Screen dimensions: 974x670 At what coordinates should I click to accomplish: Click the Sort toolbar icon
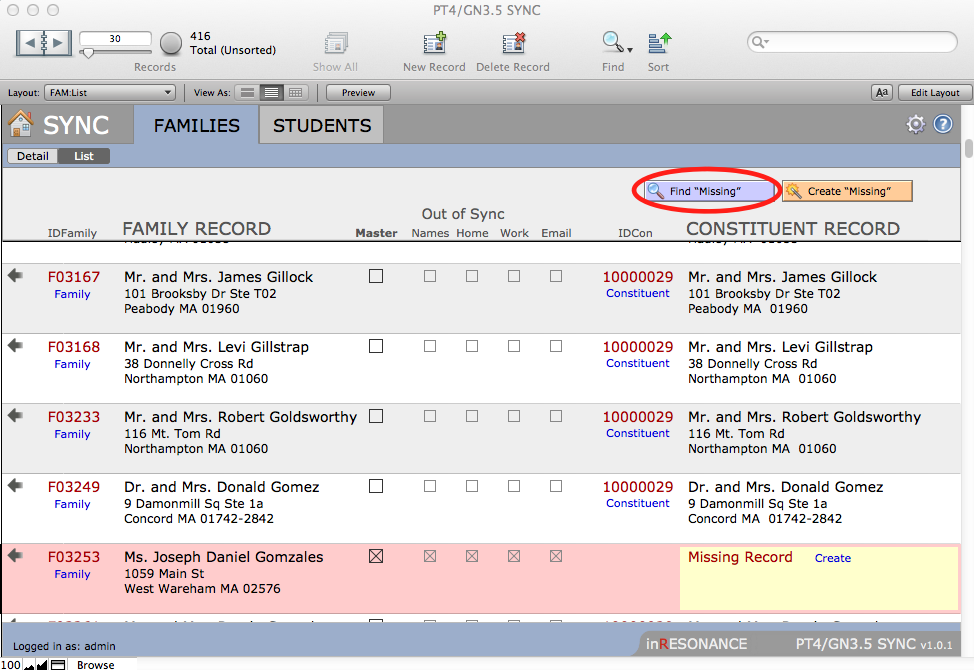(659, 44)
